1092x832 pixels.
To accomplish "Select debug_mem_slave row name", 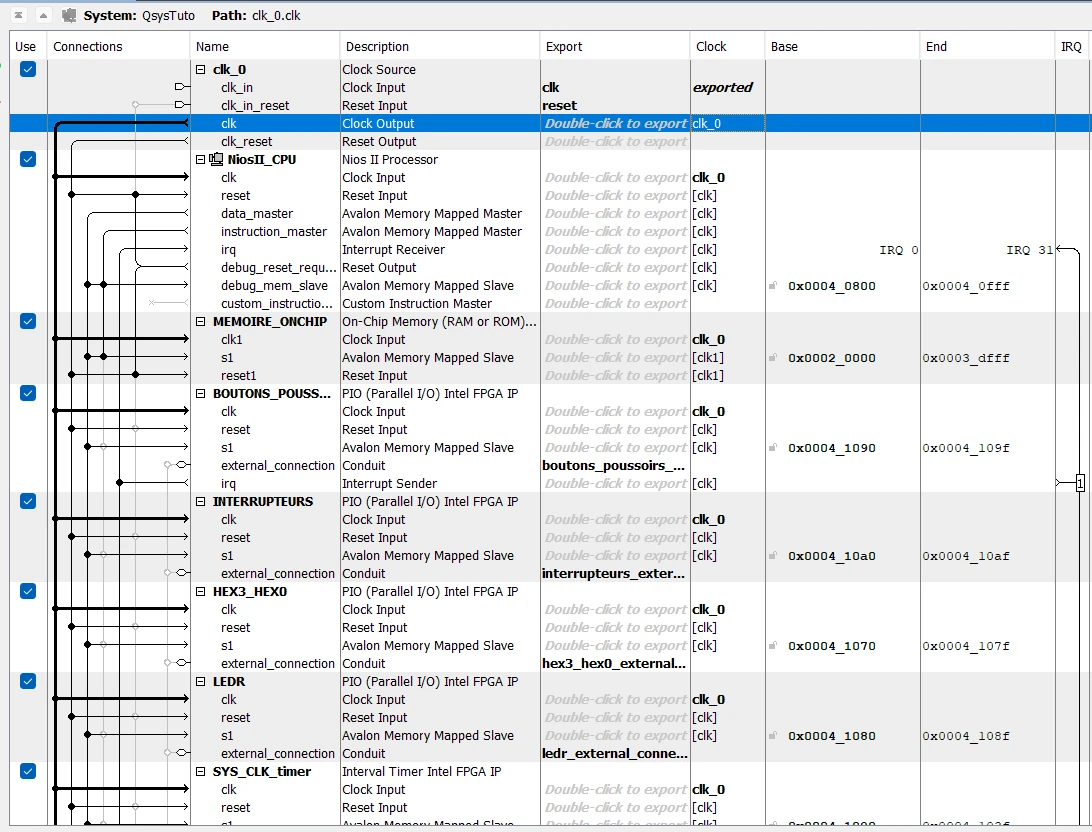I will click(x=274, y=285).
